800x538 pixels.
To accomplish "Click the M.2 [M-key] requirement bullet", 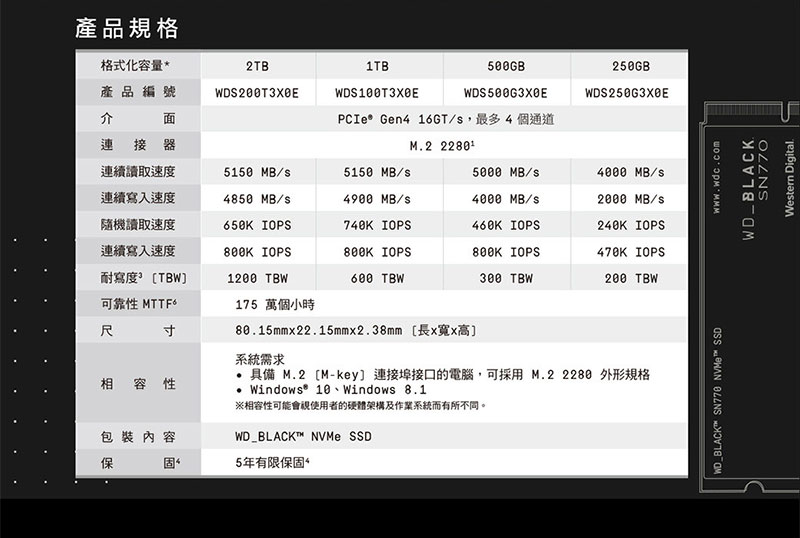I will coord(442,375).
